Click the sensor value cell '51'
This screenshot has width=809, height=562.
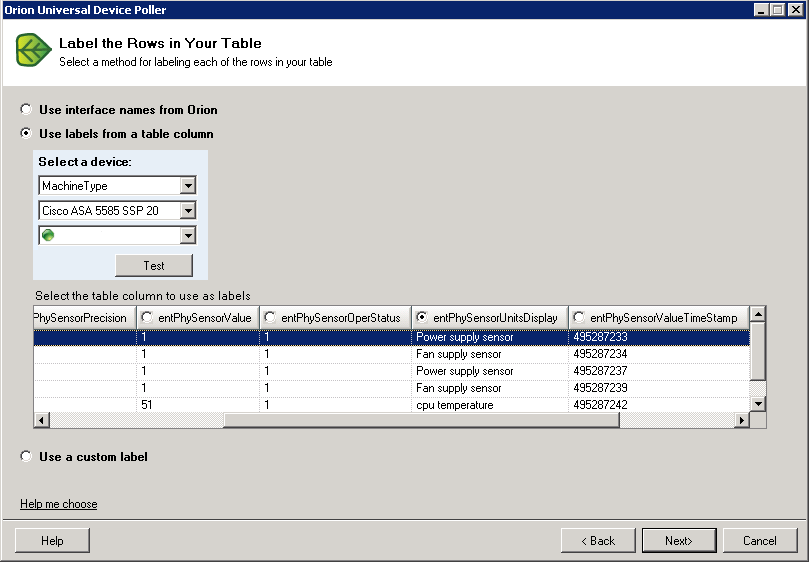tap(198, 405)
